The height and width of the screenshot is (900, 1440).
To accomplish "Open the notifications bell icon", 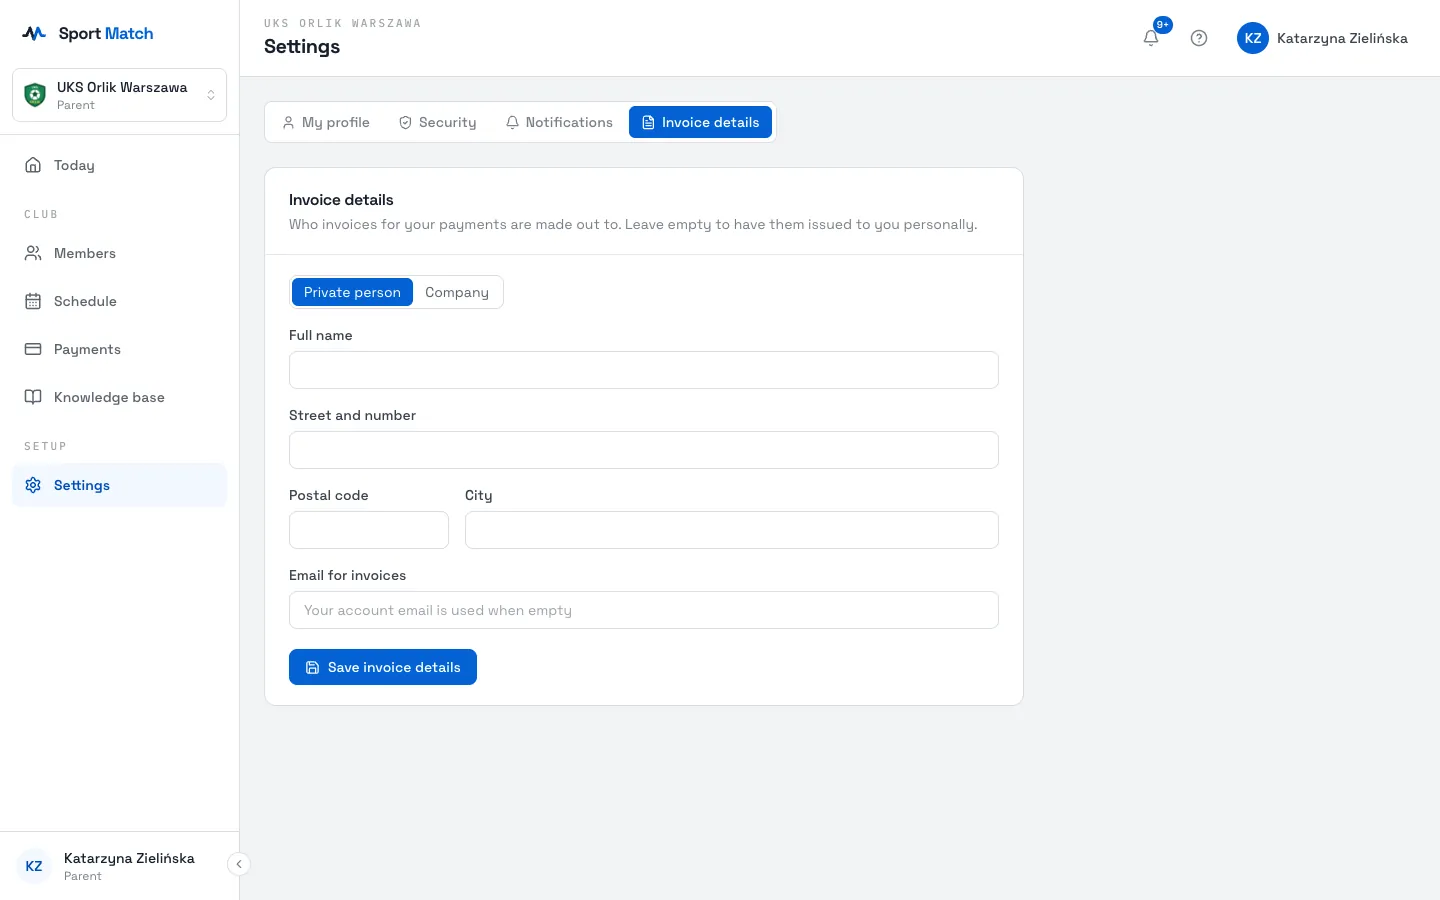I will click(1151, 38).
